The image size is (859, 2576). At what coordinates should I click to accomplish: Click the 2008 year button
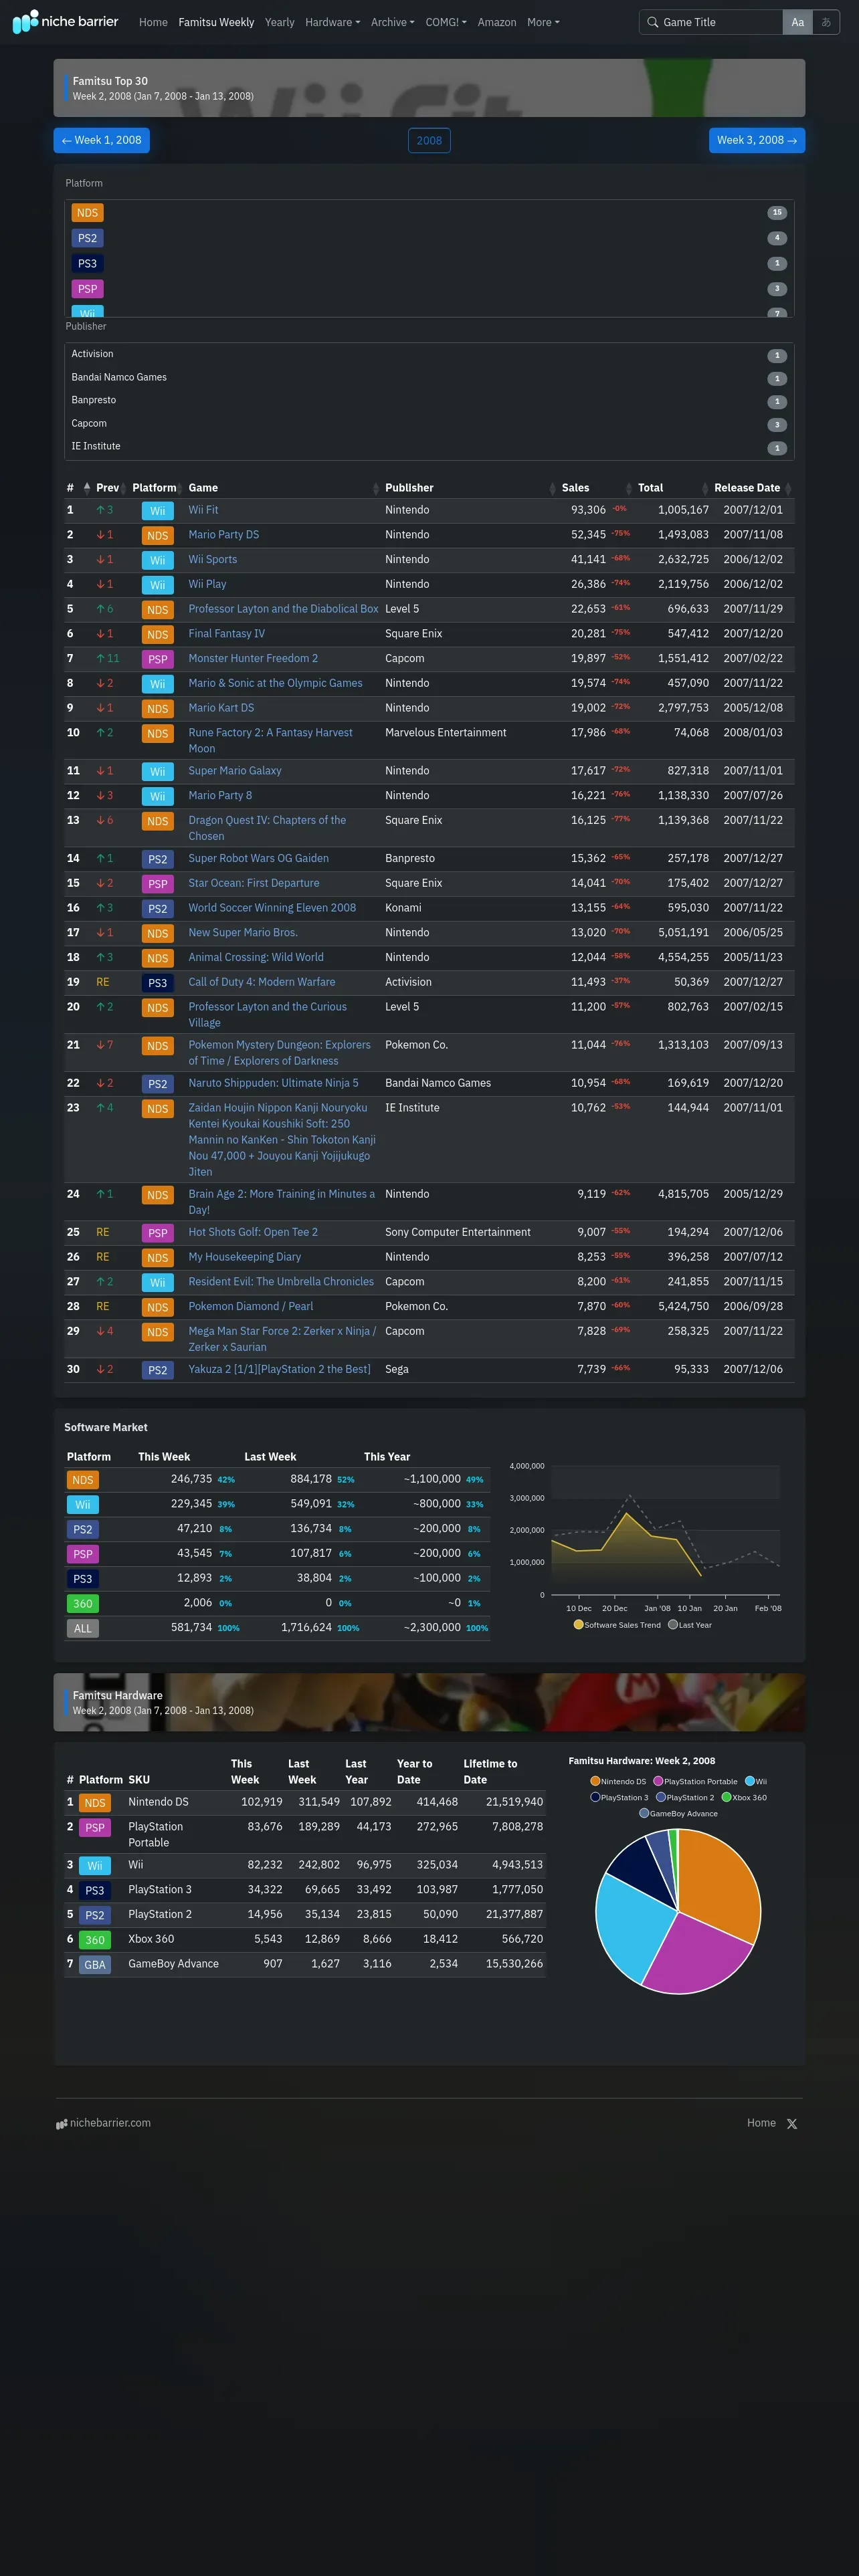429,141
